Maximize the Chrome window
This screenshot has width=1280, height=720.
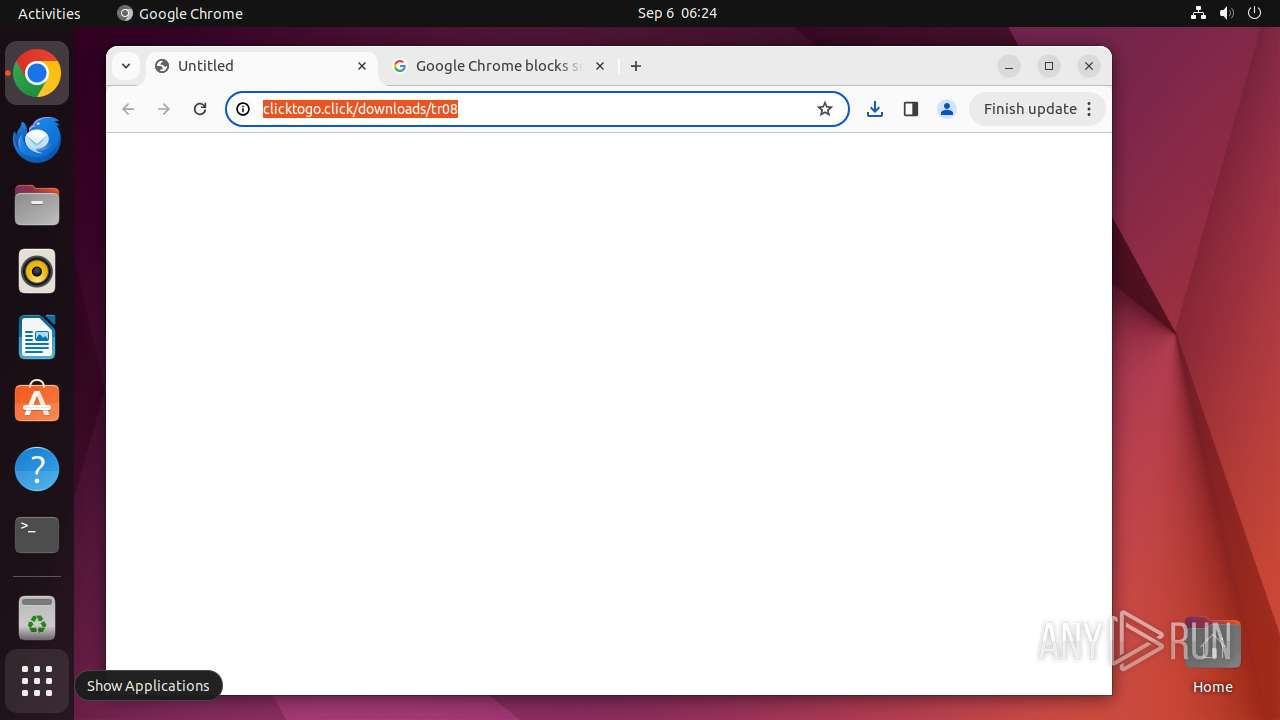(1049, 66)
